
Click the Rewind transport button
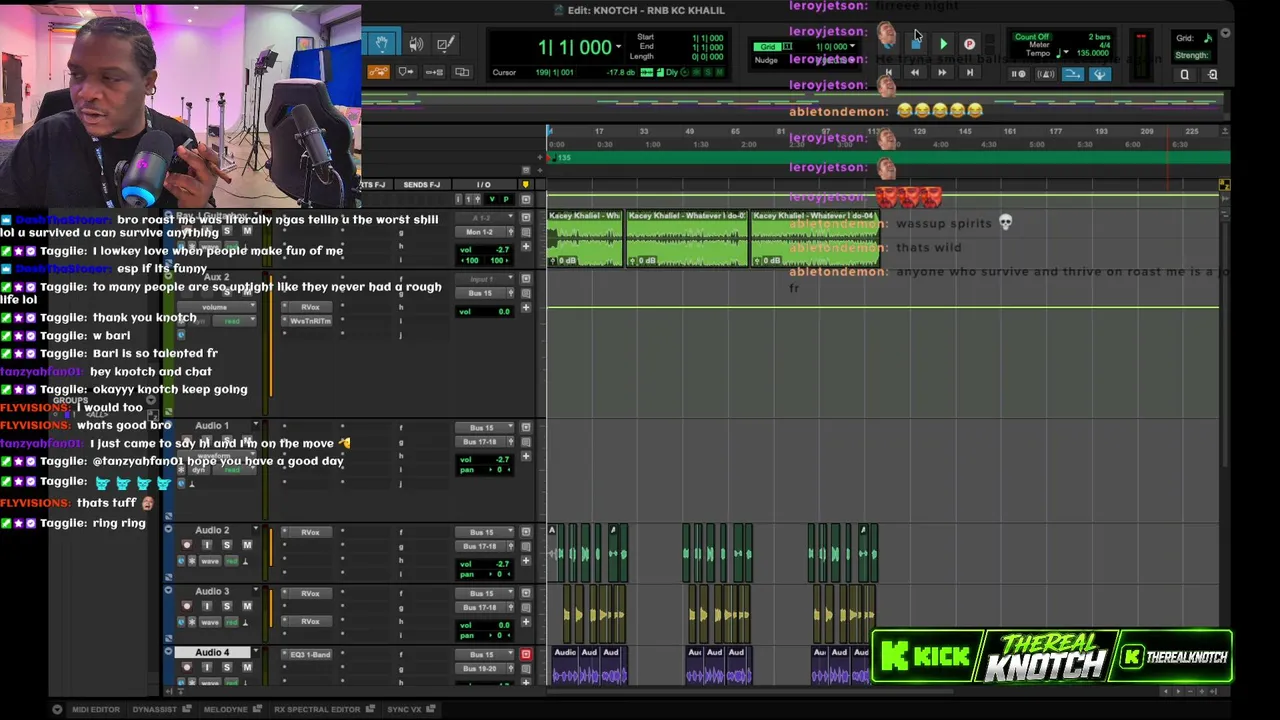tap(914, 73)
